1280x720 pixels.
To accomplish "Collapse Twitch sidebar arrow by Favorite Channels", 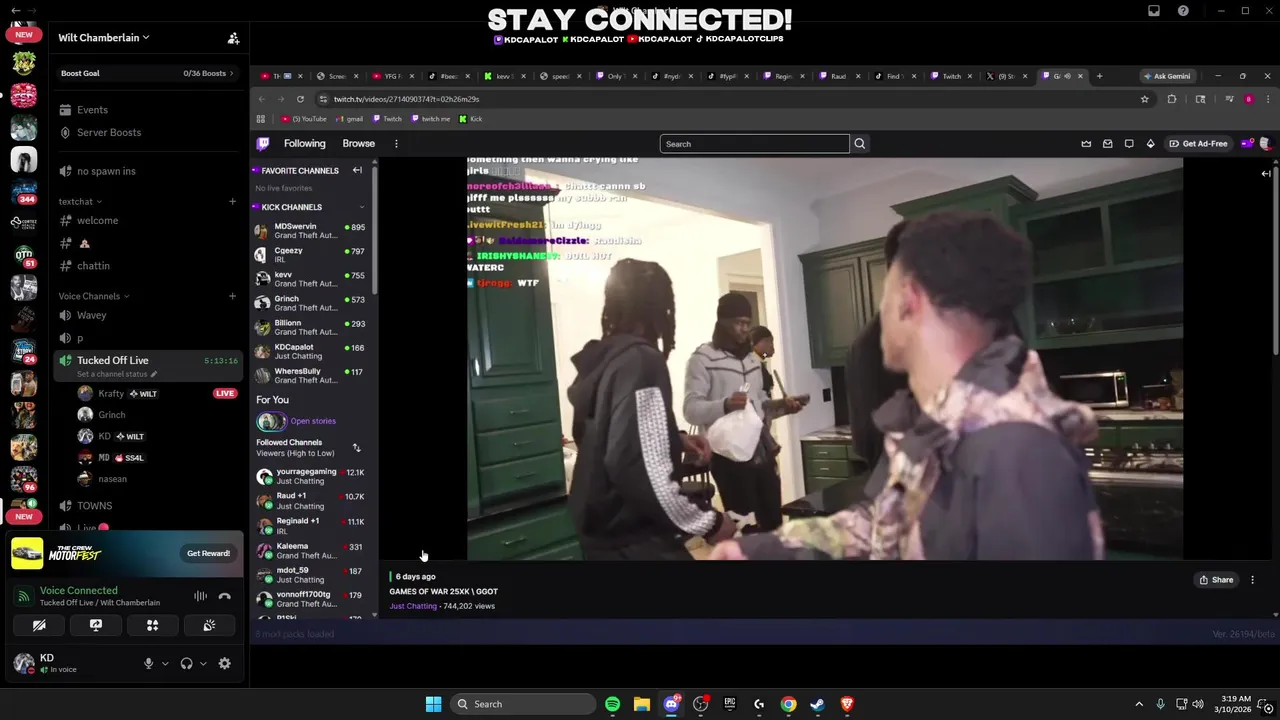I will click(357, 170).
